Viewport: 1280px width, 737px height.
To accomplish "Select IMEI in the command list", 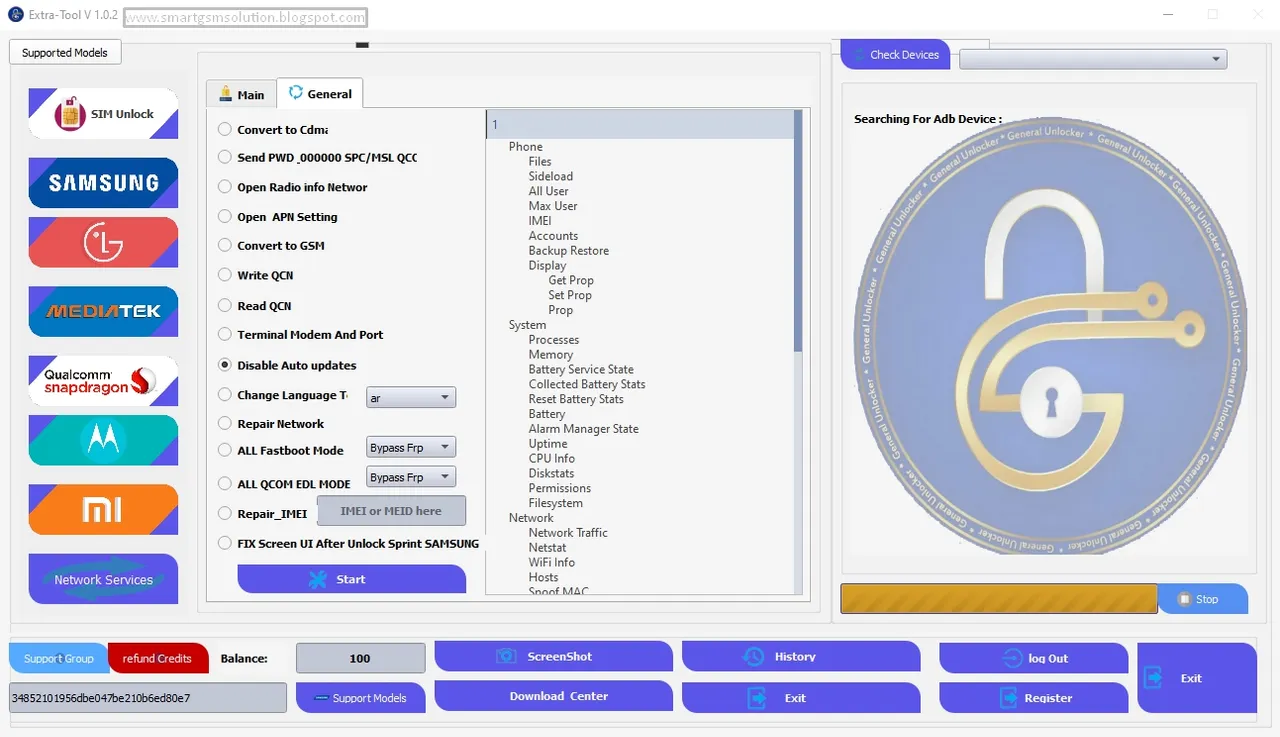I will click(540, 221).
